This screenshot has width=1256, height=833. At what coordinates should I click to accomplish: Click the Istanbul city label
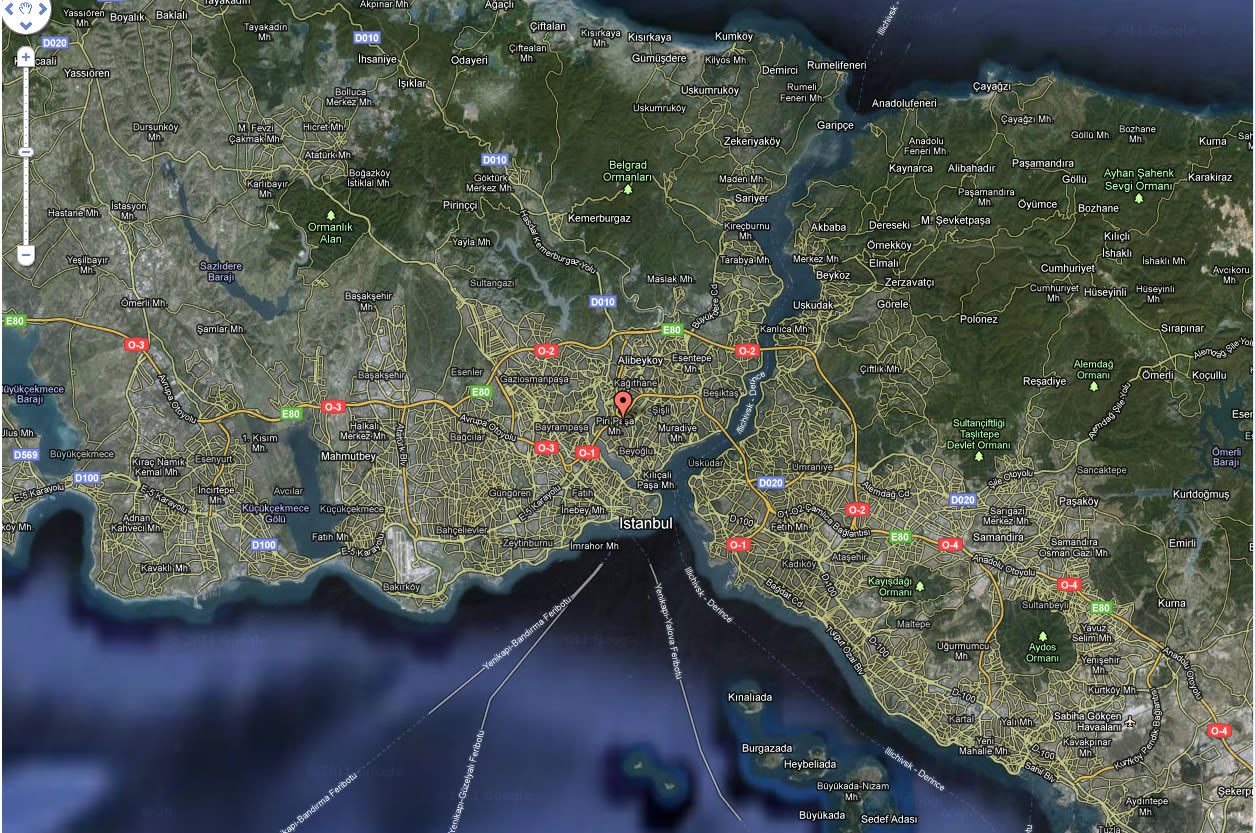[x=645, y=523]
